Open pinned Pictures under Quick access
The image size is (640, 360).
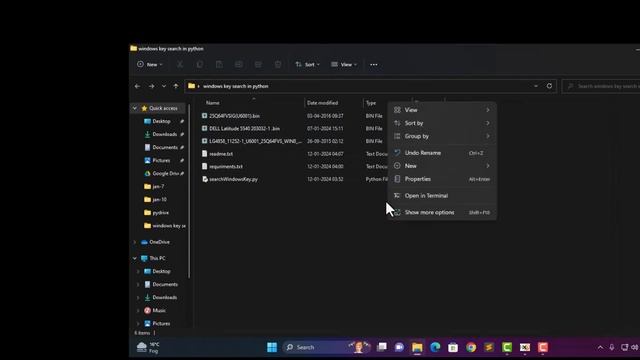click(161, 160)
